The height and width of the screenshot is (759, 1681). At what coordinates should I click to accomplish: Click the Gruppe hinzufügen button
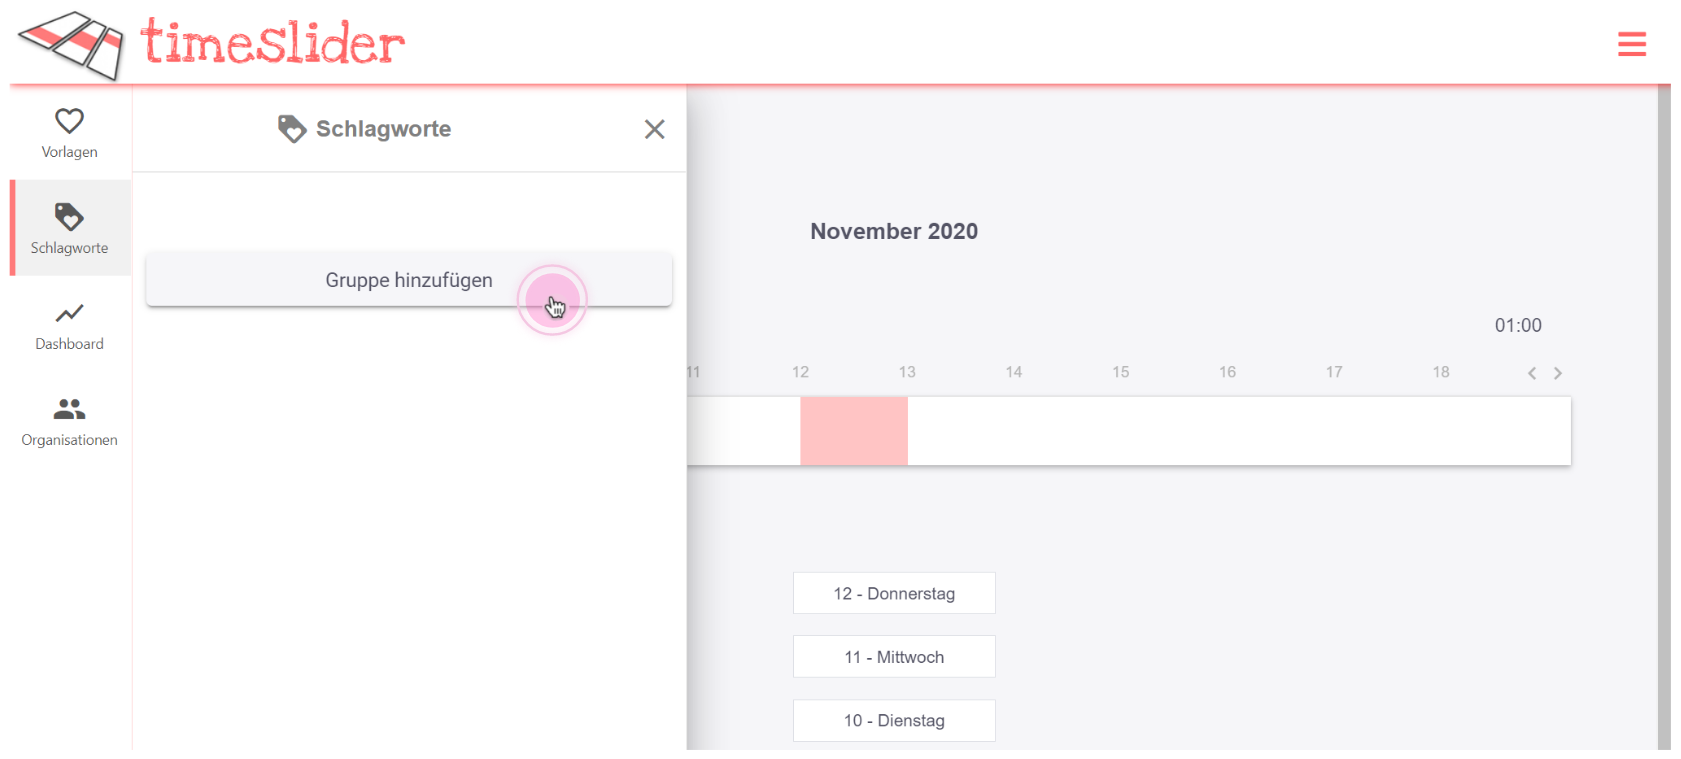[408, 280]
